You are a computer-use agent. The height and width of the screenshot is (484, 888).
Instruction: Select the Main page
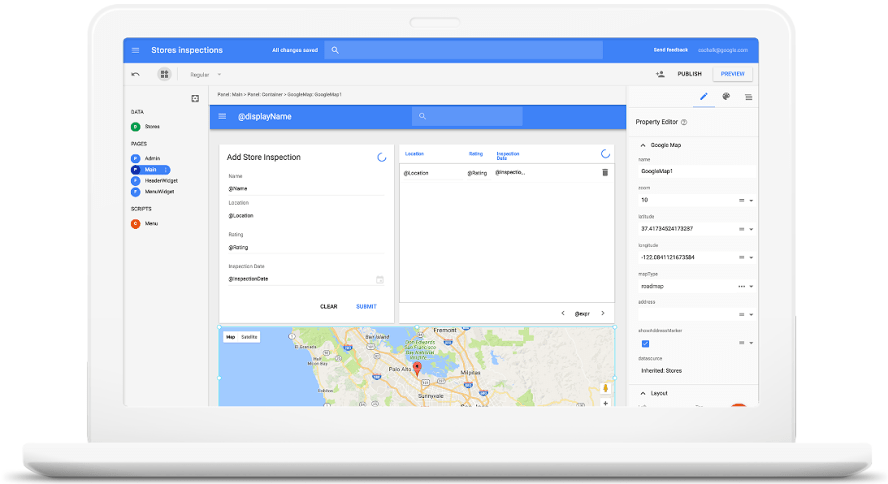150,170
